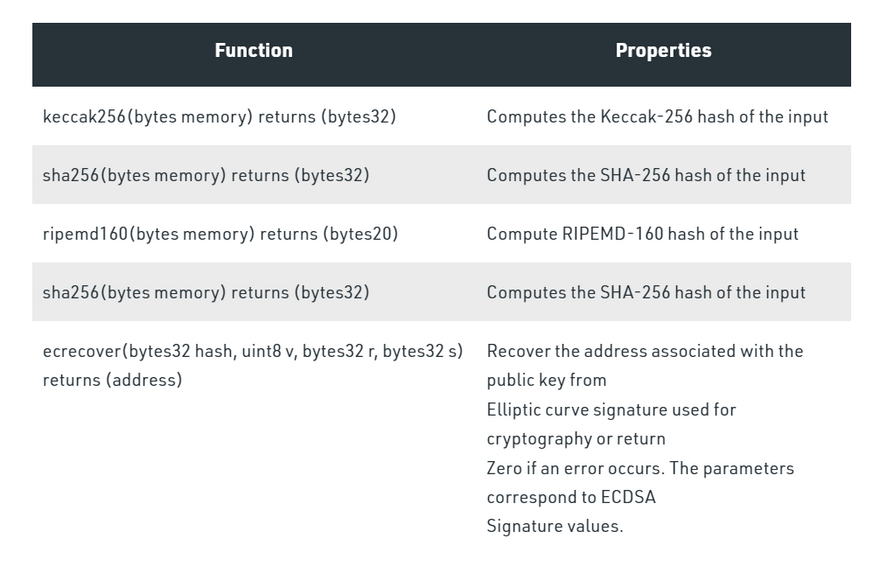Image resolution: width=880 pixels, height=567 pixels.
Task: Click the 'returns (address)' text
Action: pyautogui.click(x=112, y=380)
